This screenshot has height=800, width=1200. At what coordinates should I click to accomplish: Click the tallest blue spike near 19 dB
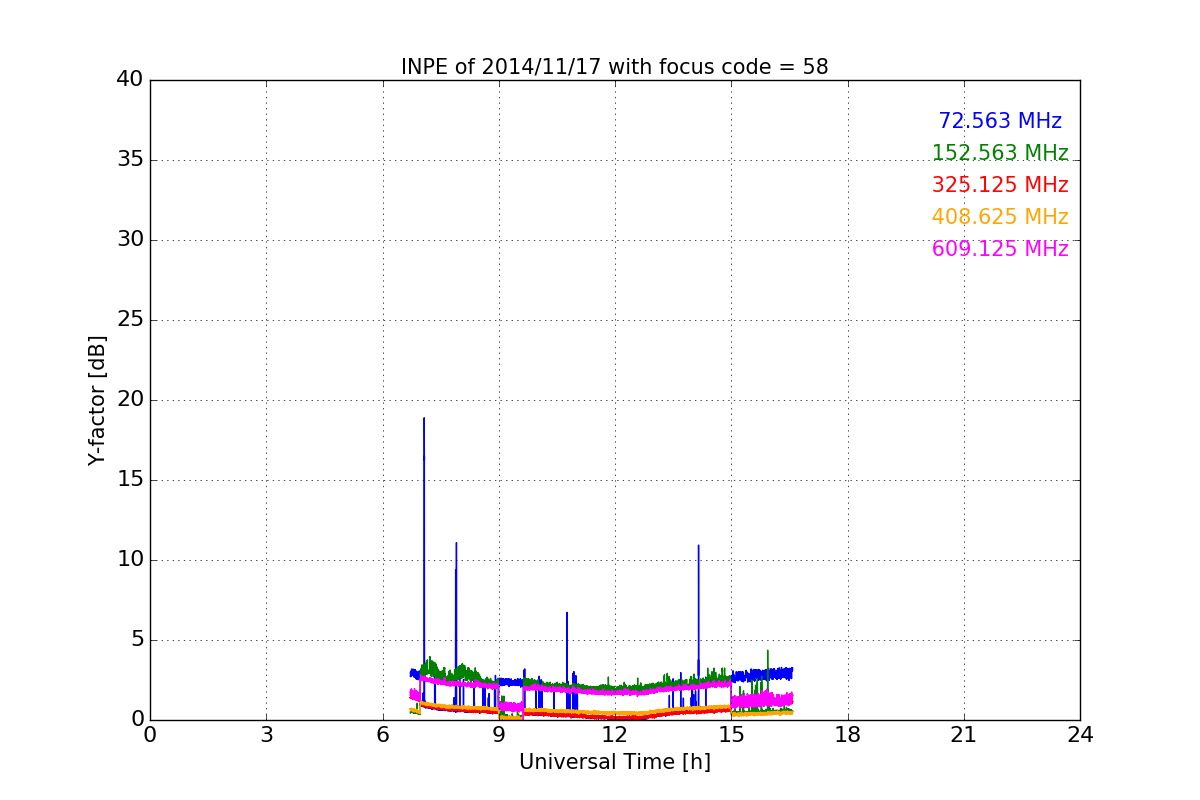click(x=424, y=419)
